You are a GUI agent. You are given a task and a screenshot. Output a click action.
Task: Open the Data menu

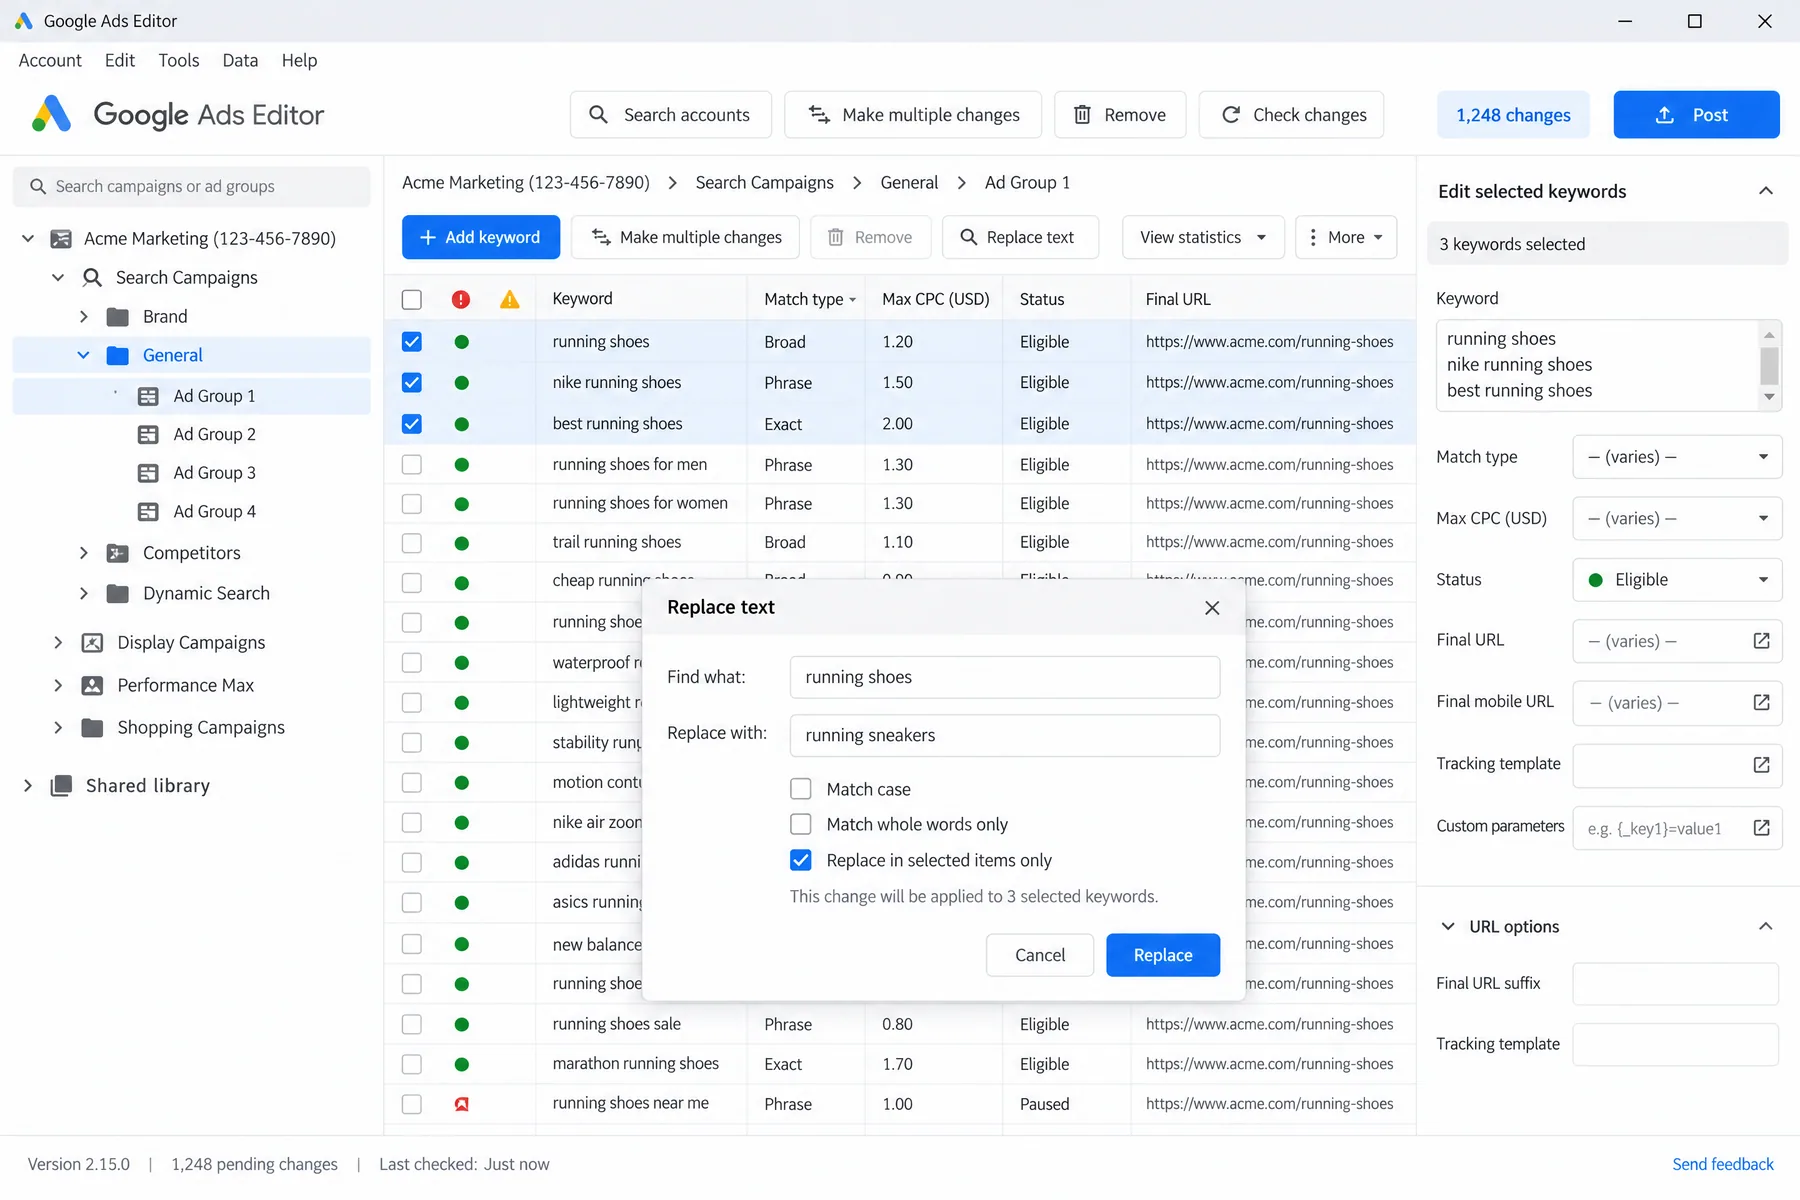(240, 60)
